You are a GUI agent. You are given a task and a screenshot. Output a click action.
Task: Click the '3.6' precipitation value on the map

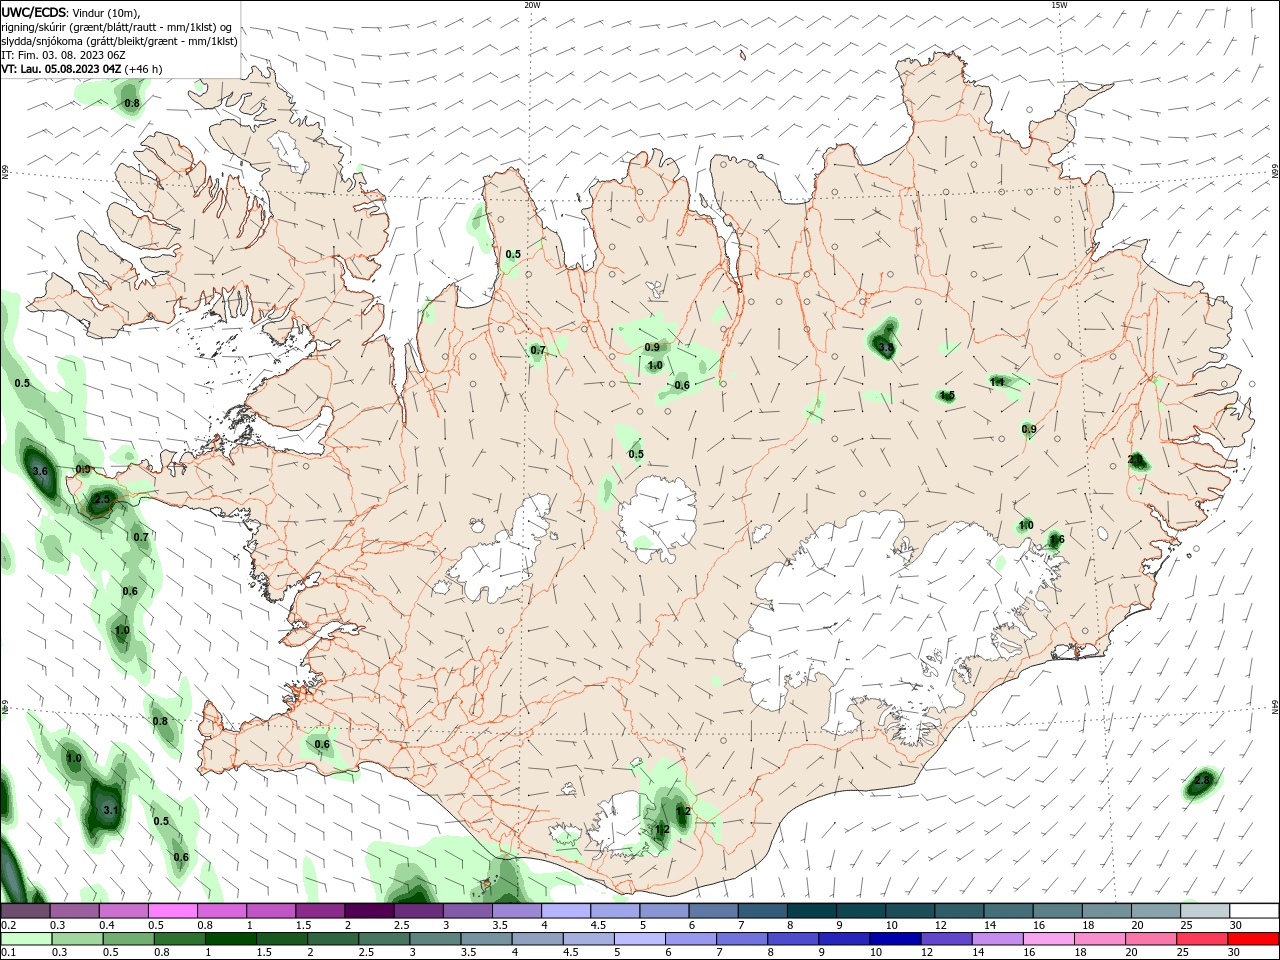pyautogui.click(x=40, y=471)
